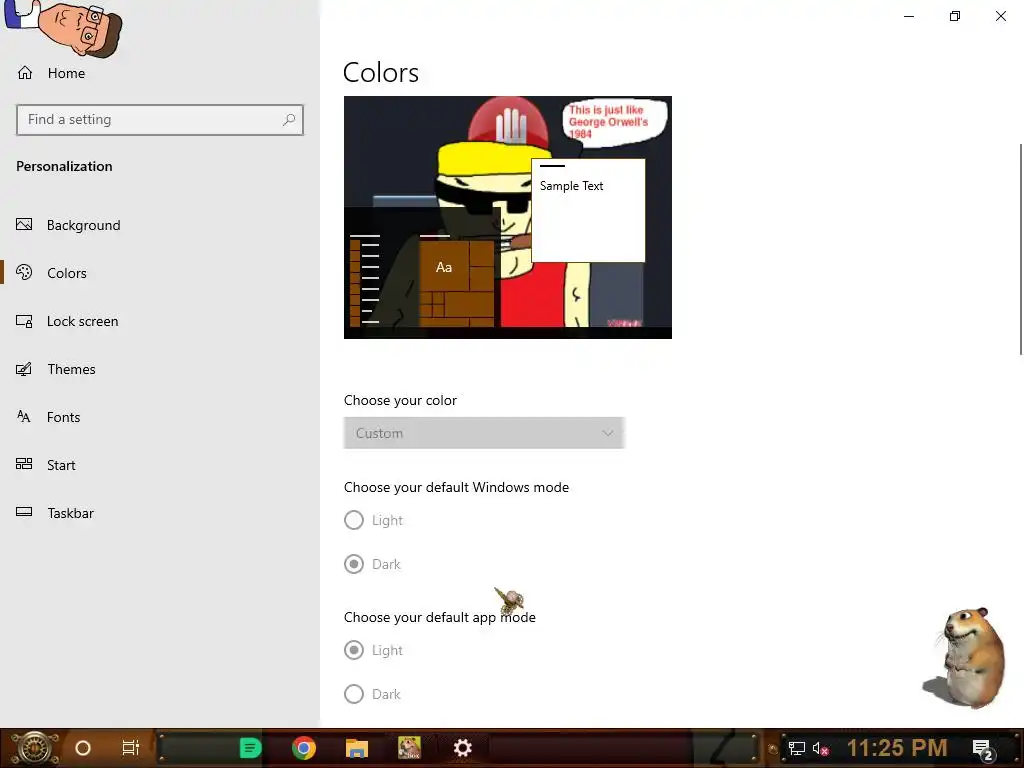Viewport: 1024px width, 768px height.
Task: Open Start personalization settings
Action: [61, 465]
